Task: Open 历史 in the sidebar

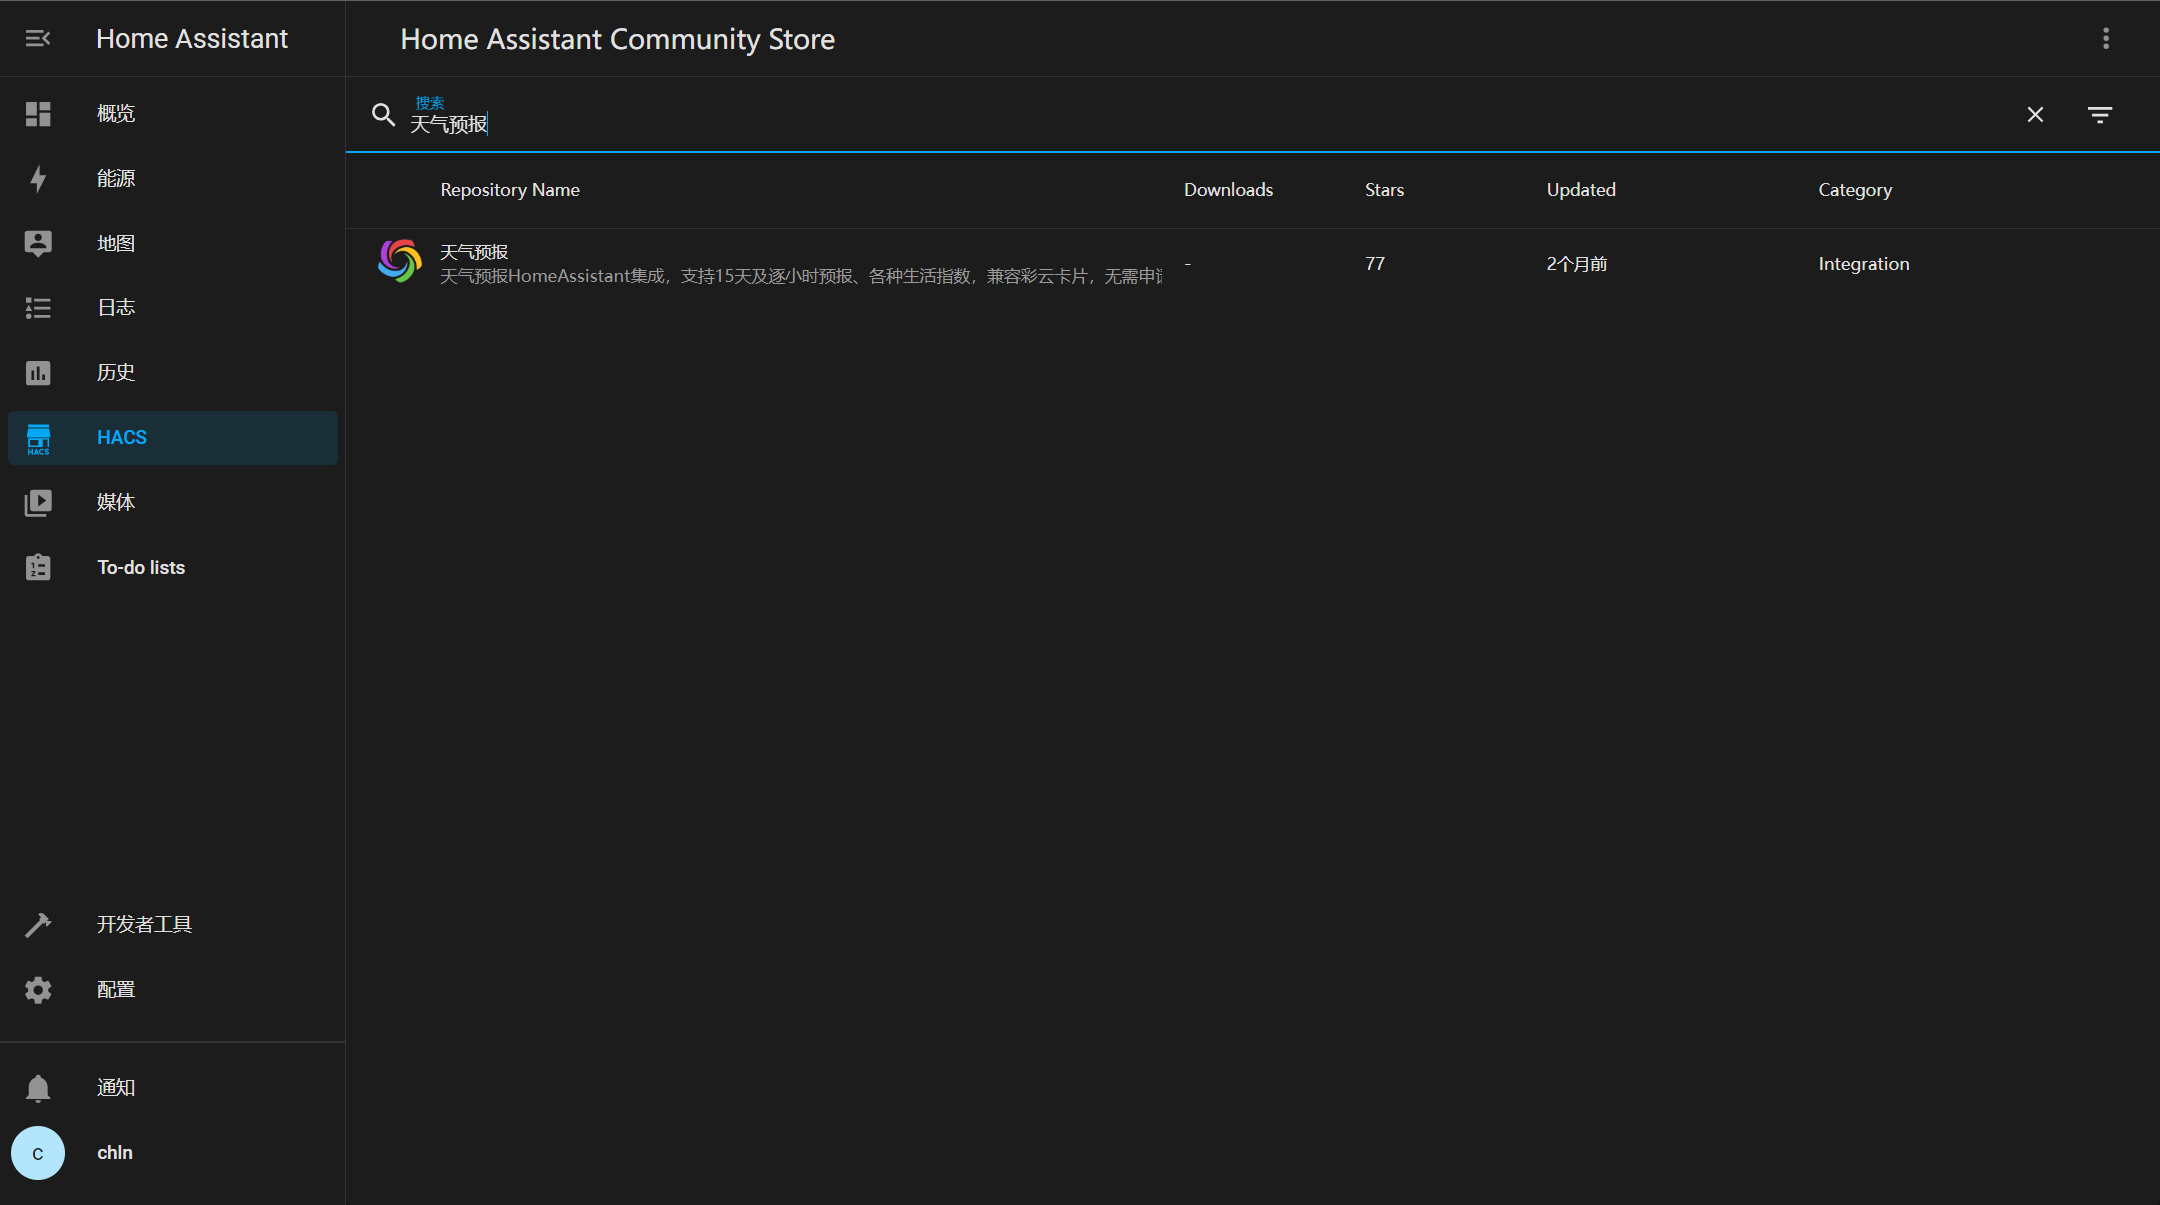Action: pyautogui.click(x=173, y=373)
